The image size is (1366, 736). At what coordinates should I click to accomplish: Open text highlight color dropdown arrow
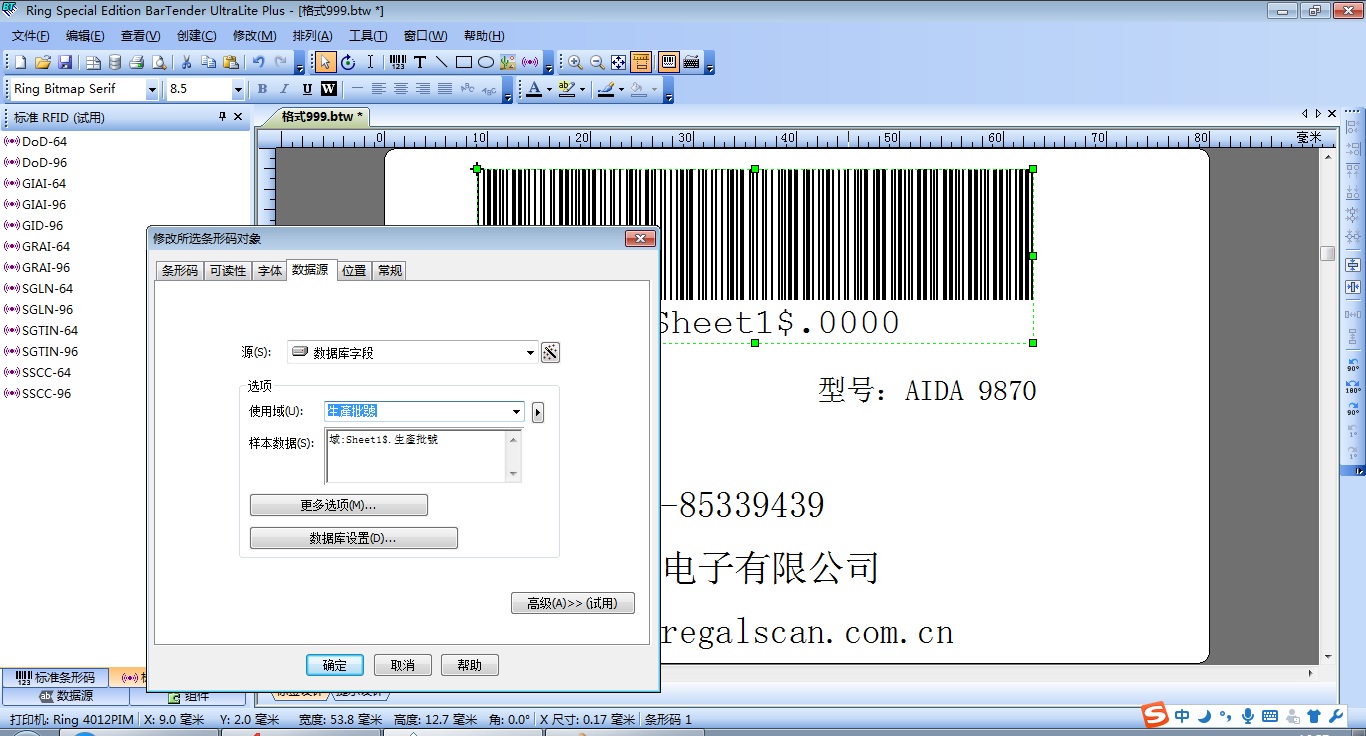pos(582,89)
